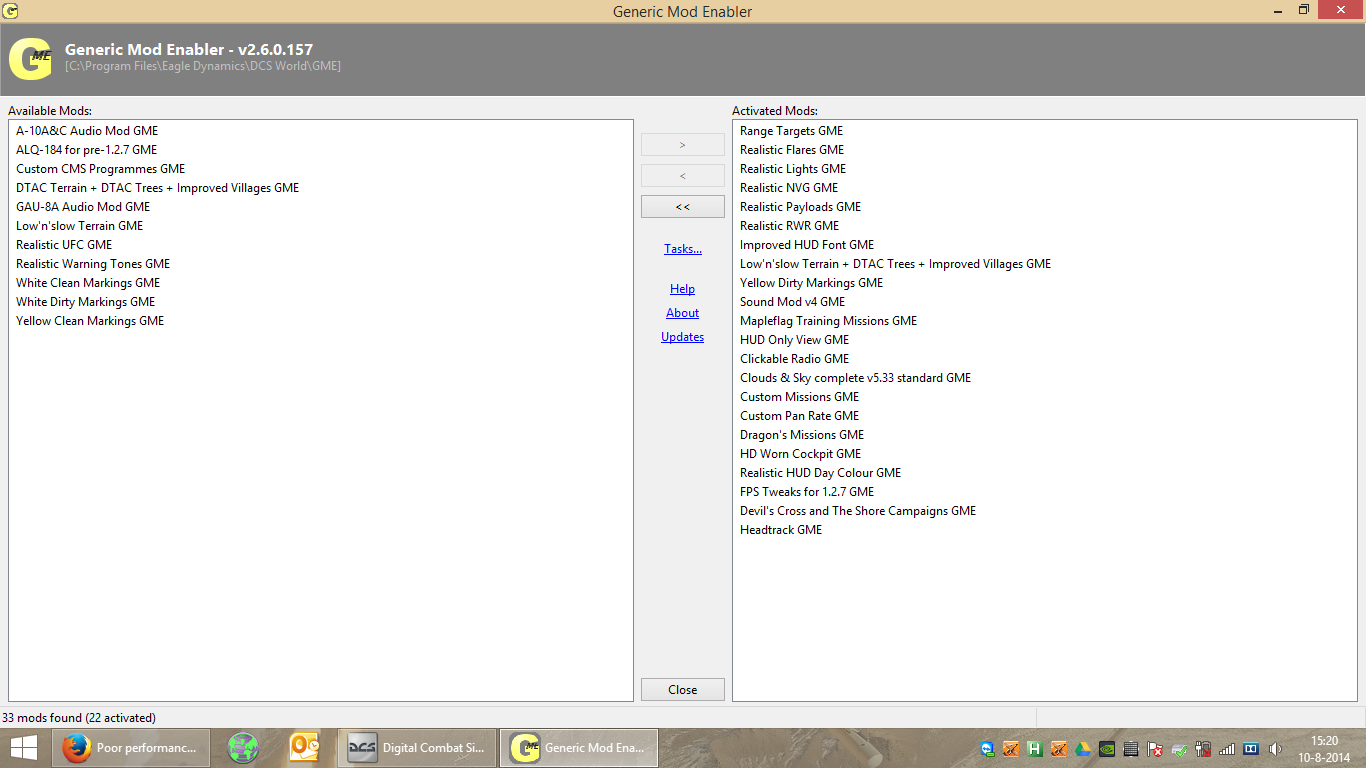Open the Tasks... link

pyautogui.click(x=683, y=249)
